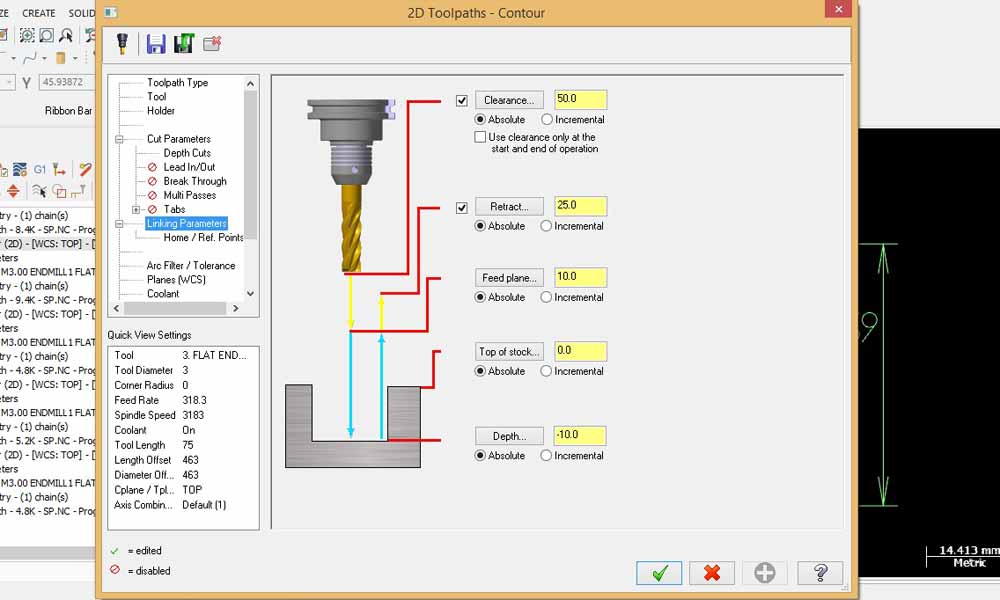Click the tree scrollbar up arrow
1000x600 pixels.
tap(251, 84)
